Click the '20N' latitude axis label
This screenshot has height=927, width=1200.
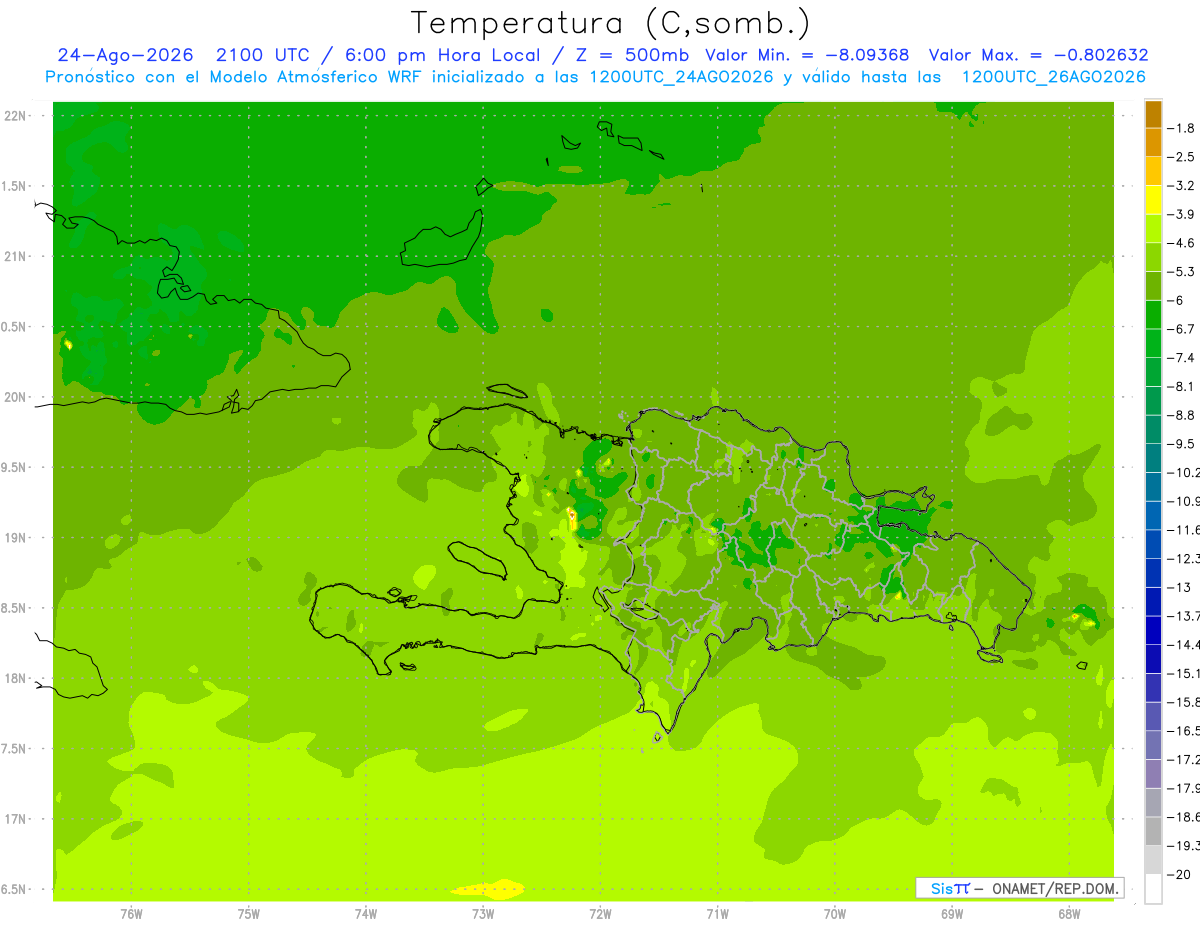click(x=17, y=397)
